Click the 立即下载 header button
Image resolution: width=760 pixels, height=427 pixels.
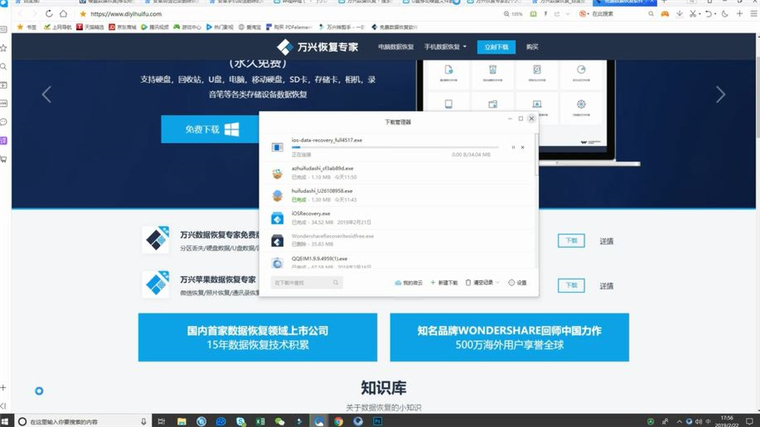[496, 47]
